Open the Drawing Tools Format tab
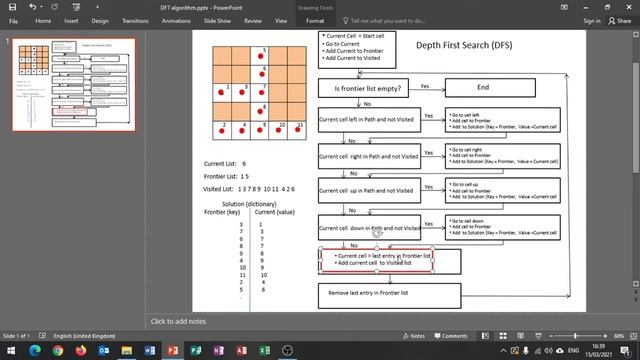640x360 pixels. [x=315, y=21]
